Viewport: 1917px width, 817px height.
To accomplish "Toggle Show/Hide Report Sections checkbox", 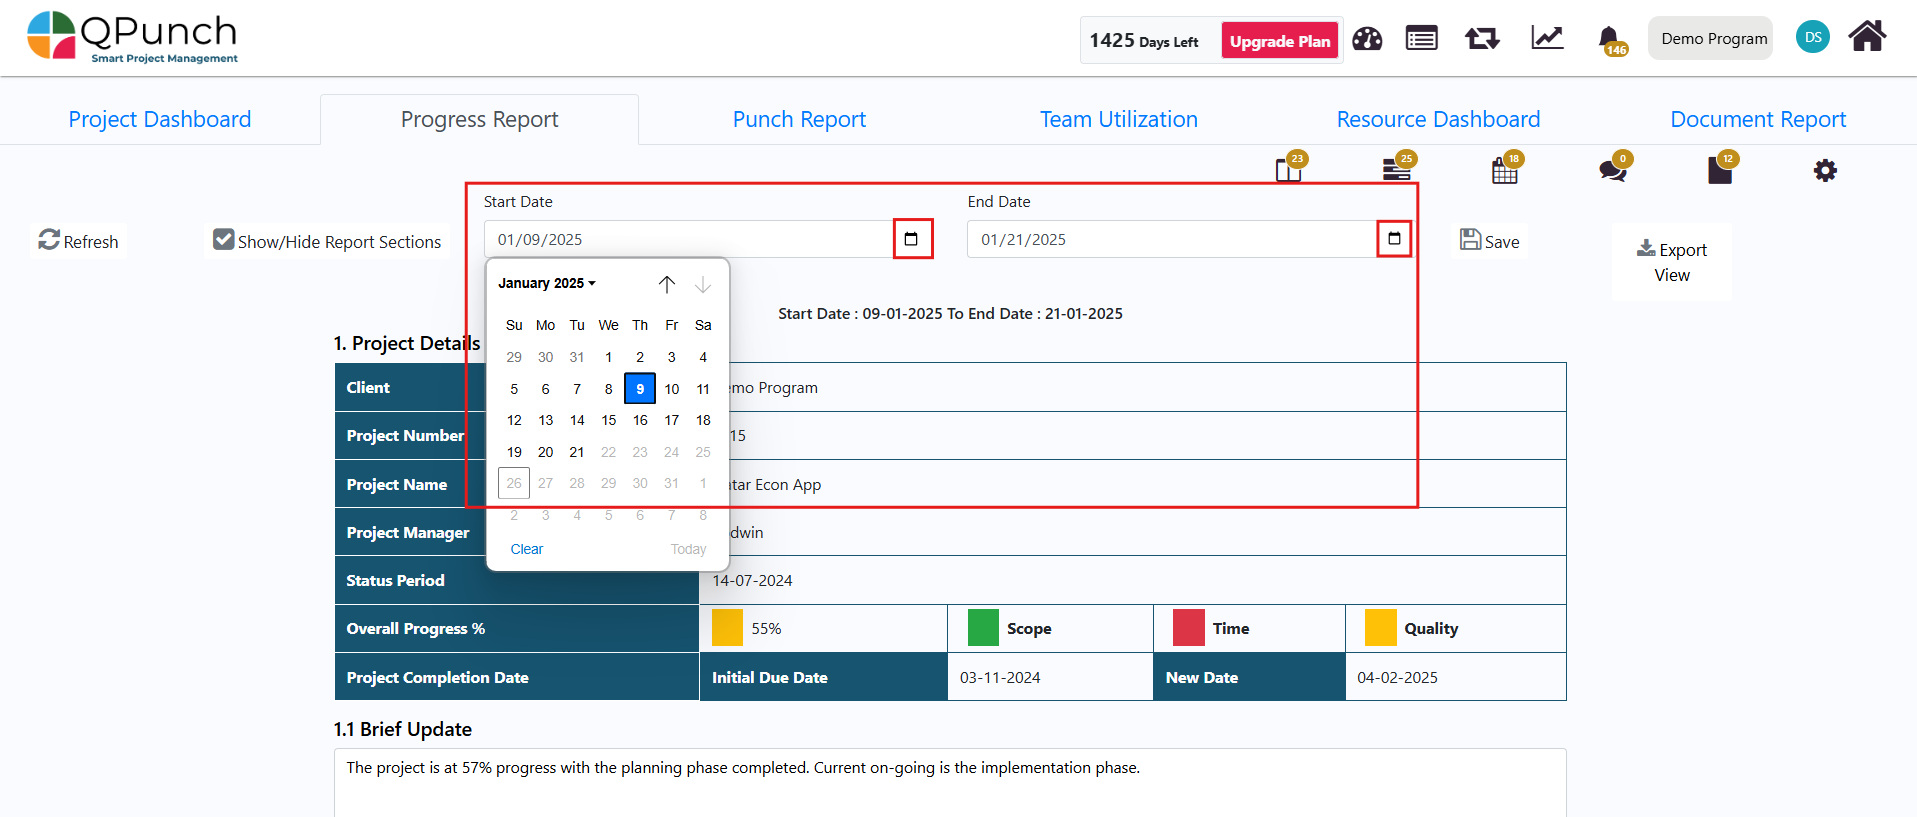I will (224, 239).
